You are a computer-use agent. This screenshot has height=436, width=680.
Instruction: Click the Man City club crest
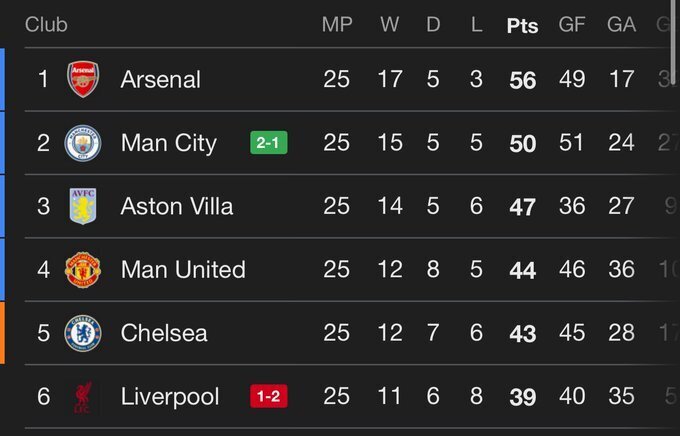click(x=83, y=143)
